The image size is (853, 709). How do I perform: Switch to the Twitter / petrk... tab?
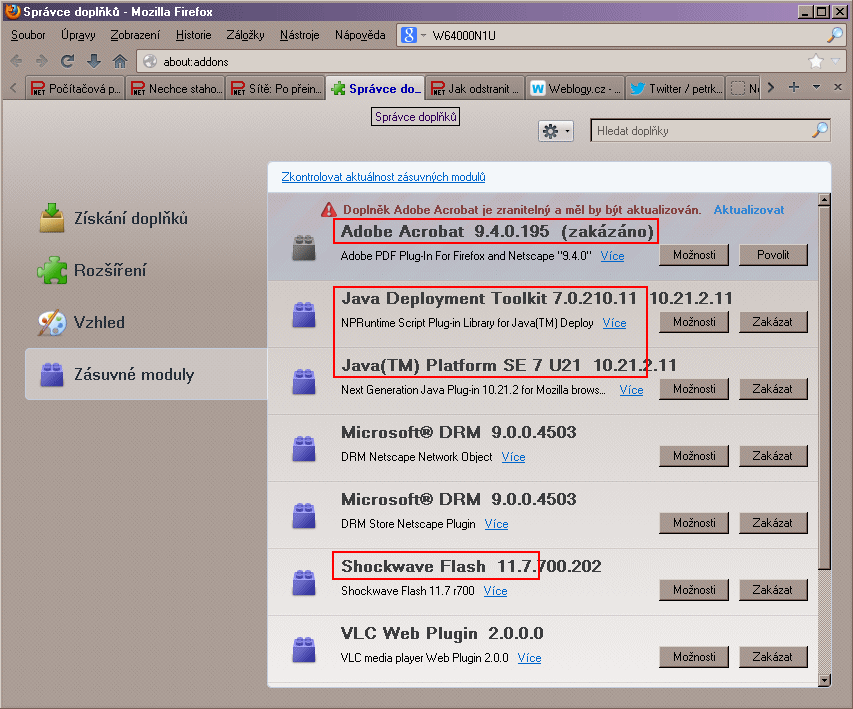(x=676, y=88)
